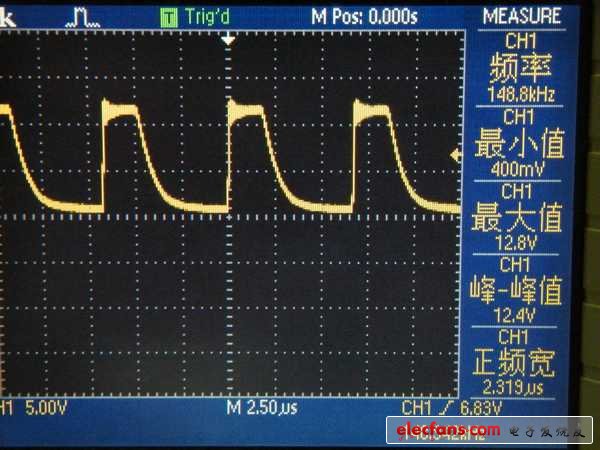
Task: Click the Trig'd status text
Action: [209, 16]
